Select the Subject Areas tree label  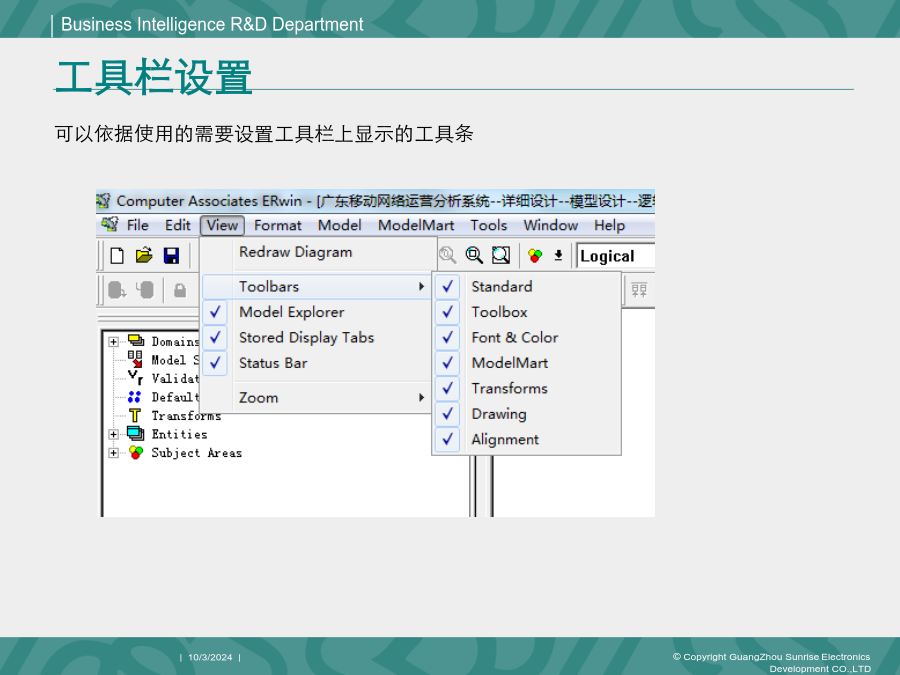(x=196, y=453)
